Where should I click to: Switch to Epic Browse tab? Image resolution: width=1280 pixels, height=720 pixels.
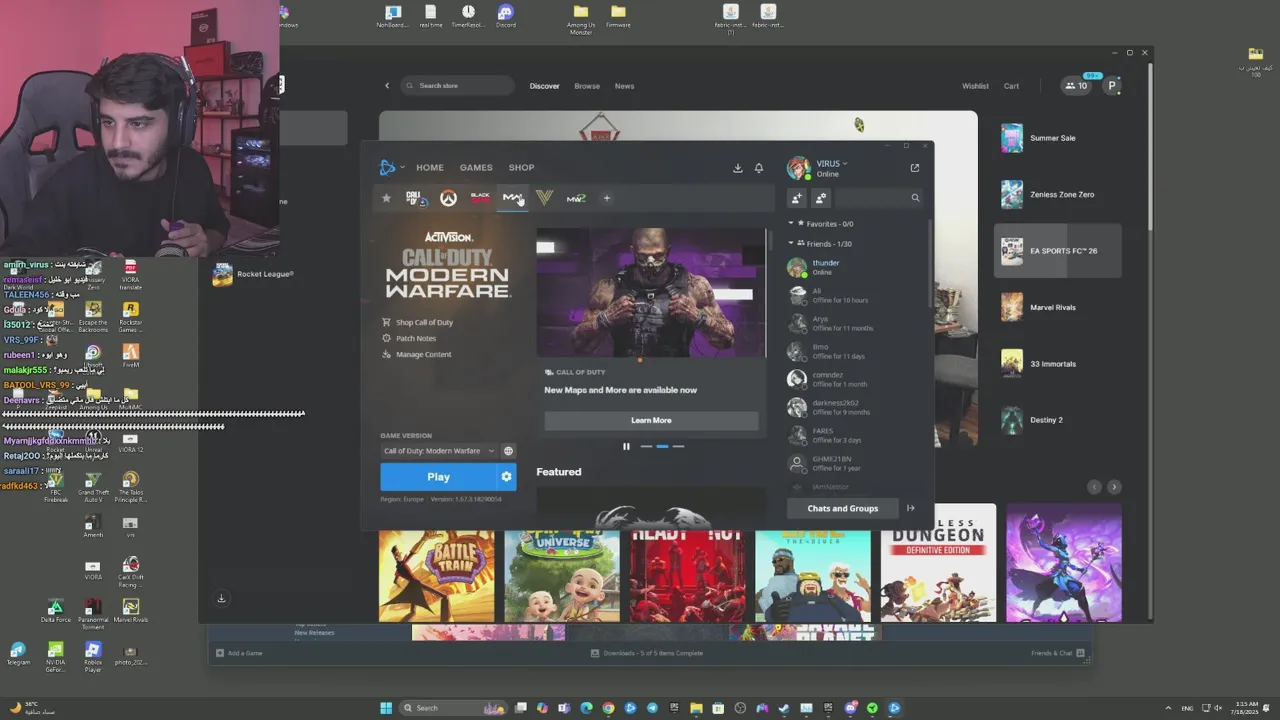(587, 86)
